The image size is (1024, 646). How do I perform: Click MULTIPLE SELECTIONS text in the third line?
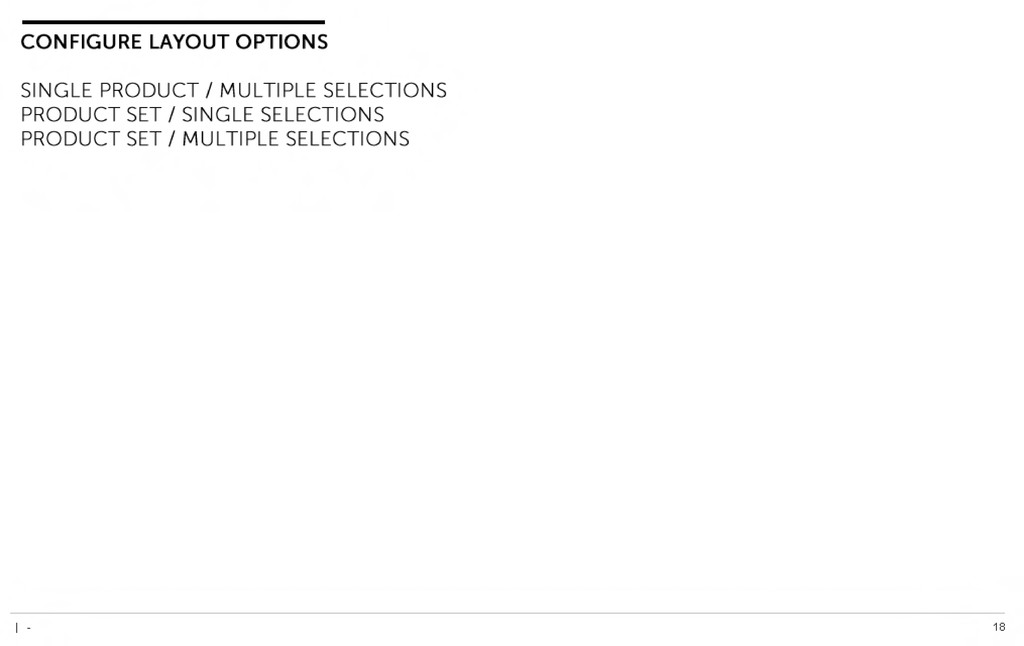[x=296, y=138]
